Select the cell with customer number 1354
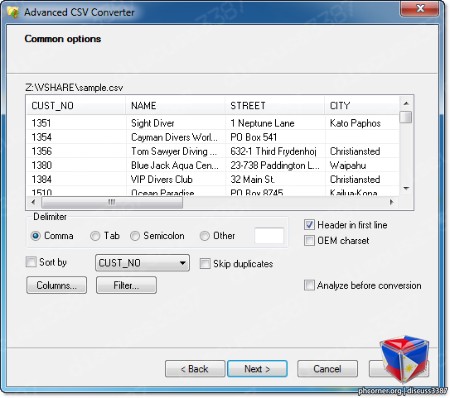 (x=76, y=137)
